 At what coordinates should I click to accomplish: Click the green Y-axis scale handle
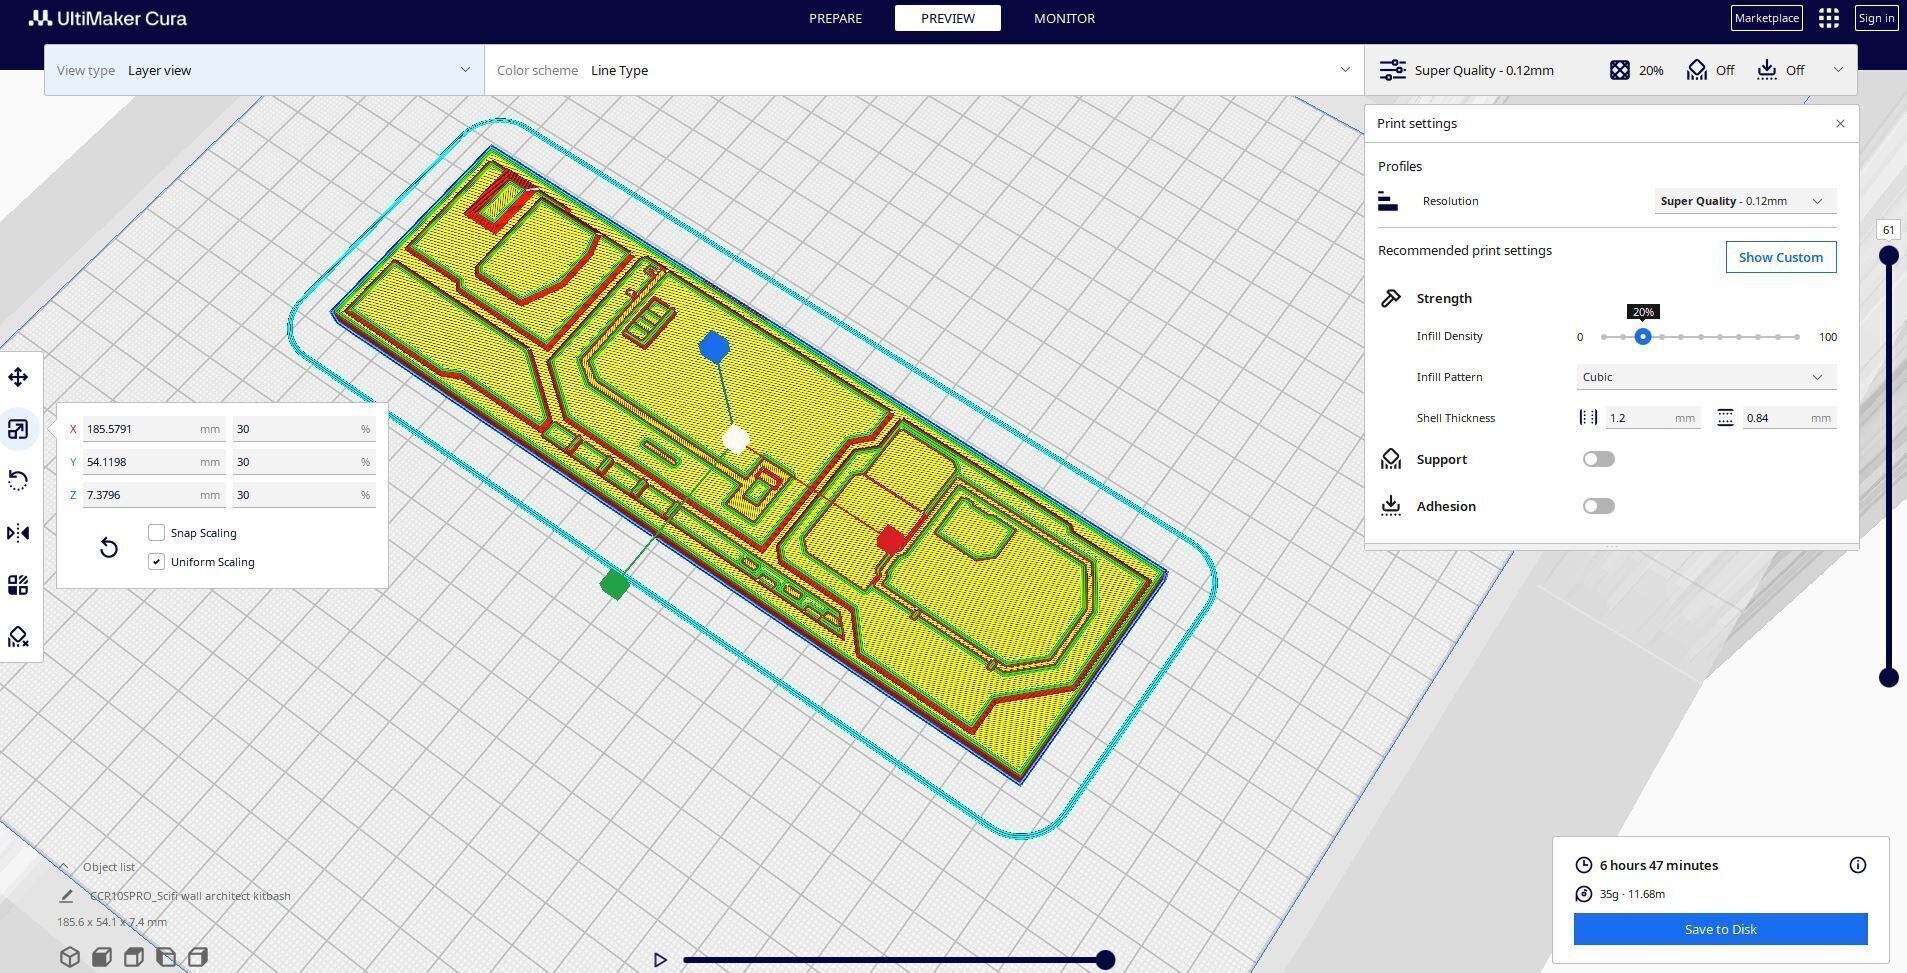tap(615, 584)
